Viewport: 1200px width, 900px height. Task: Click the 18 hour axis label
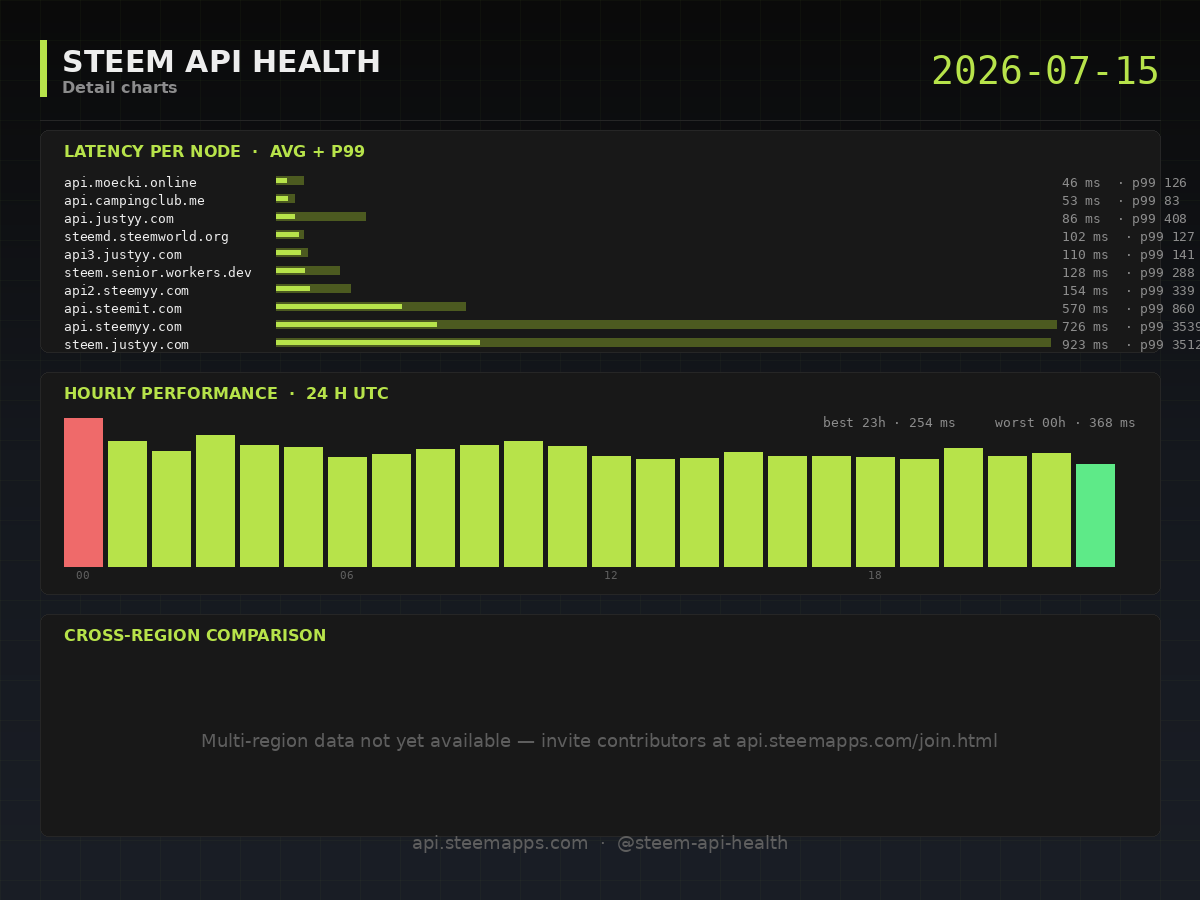tap(875, 575)
